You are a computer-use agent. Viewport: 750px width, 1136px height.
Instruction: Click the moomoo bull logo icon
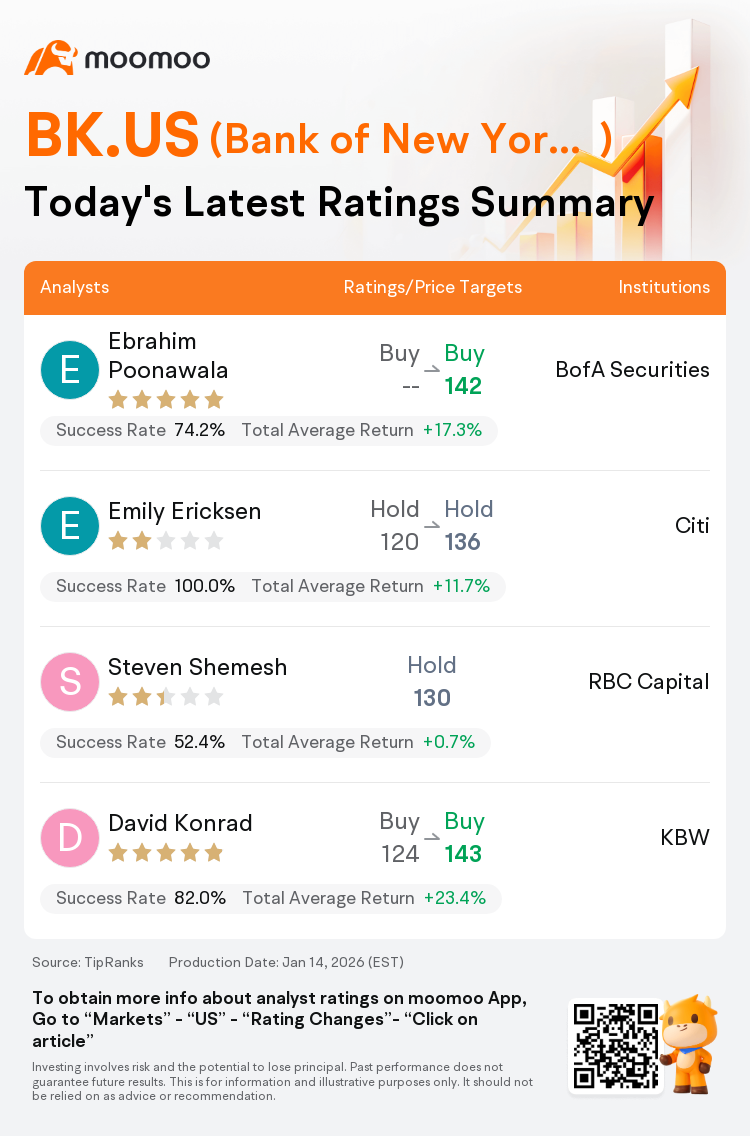click(x=50, y=58)
